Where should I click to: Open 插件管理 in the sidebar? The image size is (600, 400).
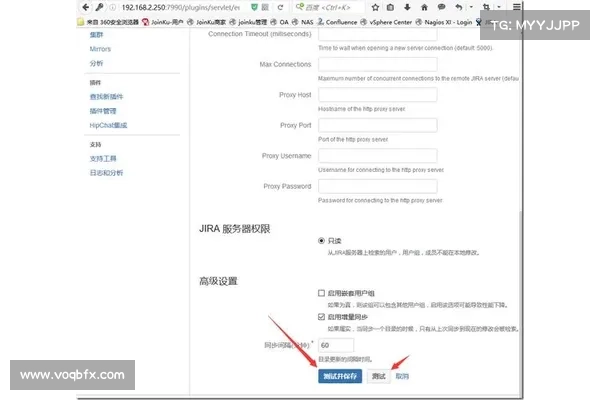(x=103, y=111)
